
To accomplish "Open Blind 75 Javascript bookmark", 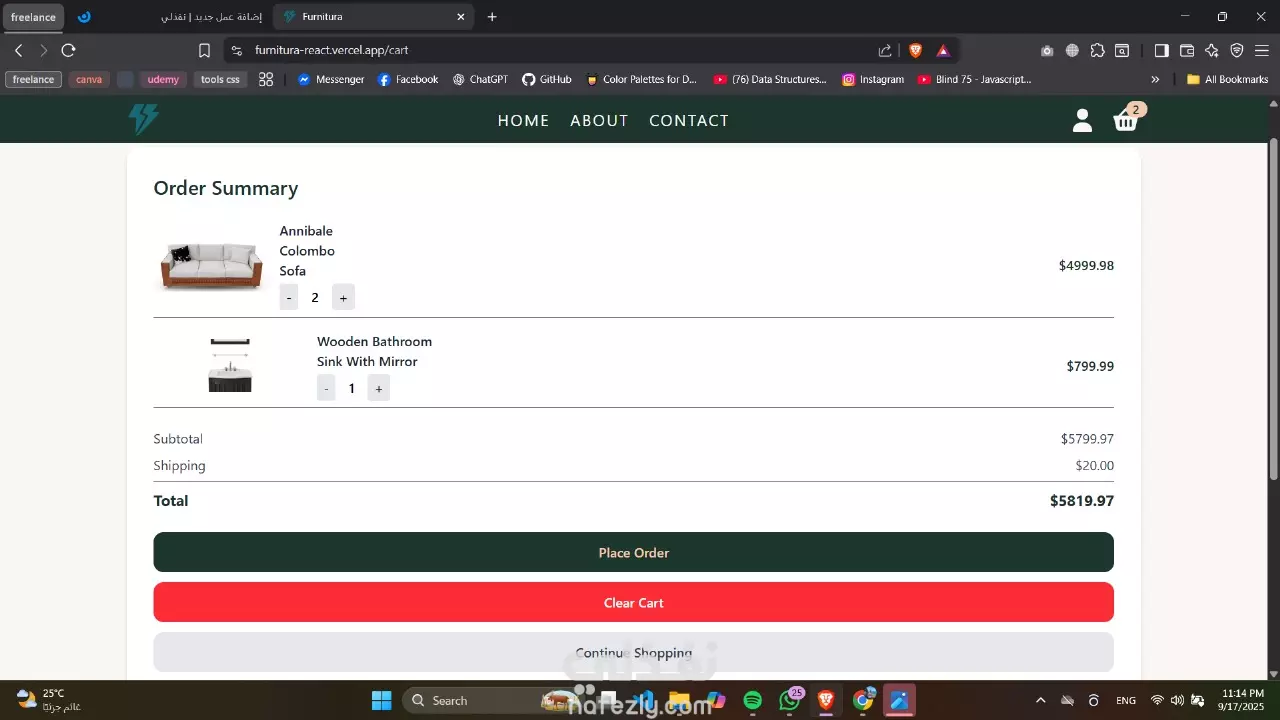I will tap(974, 79).
